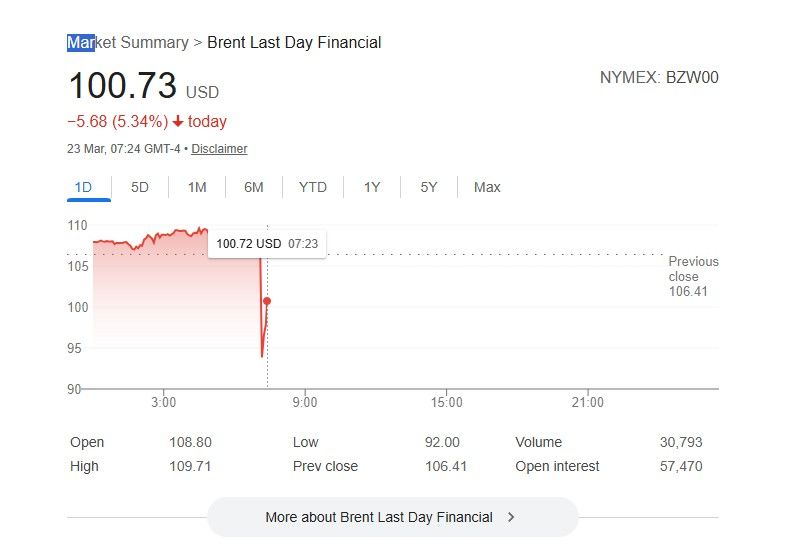This screenshot has height=546, width=801.
Task: Show the 1M price history tab
Action: (197, 187)
